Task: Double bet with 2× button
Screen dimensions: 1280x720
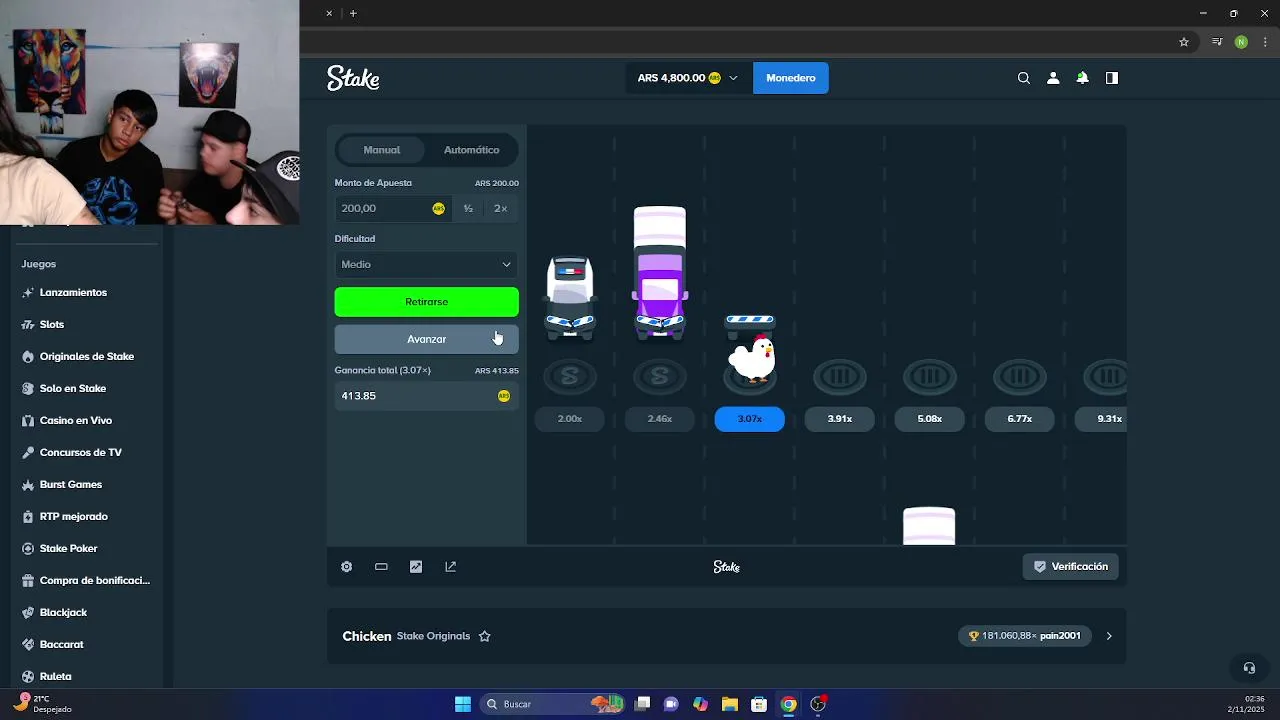Action: (x=500, y=208)
